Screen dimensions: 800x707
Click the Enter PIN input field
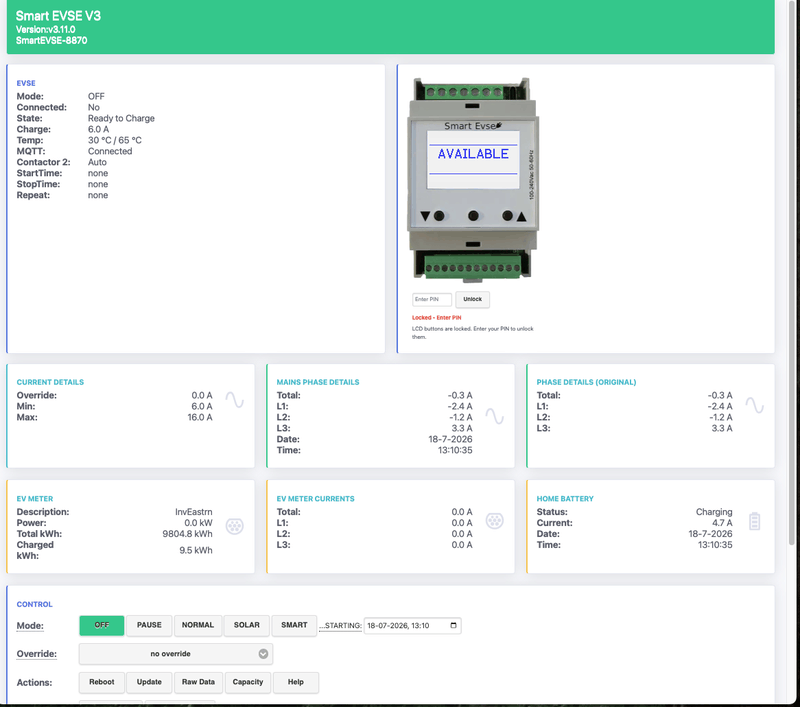tap(432, 299)
